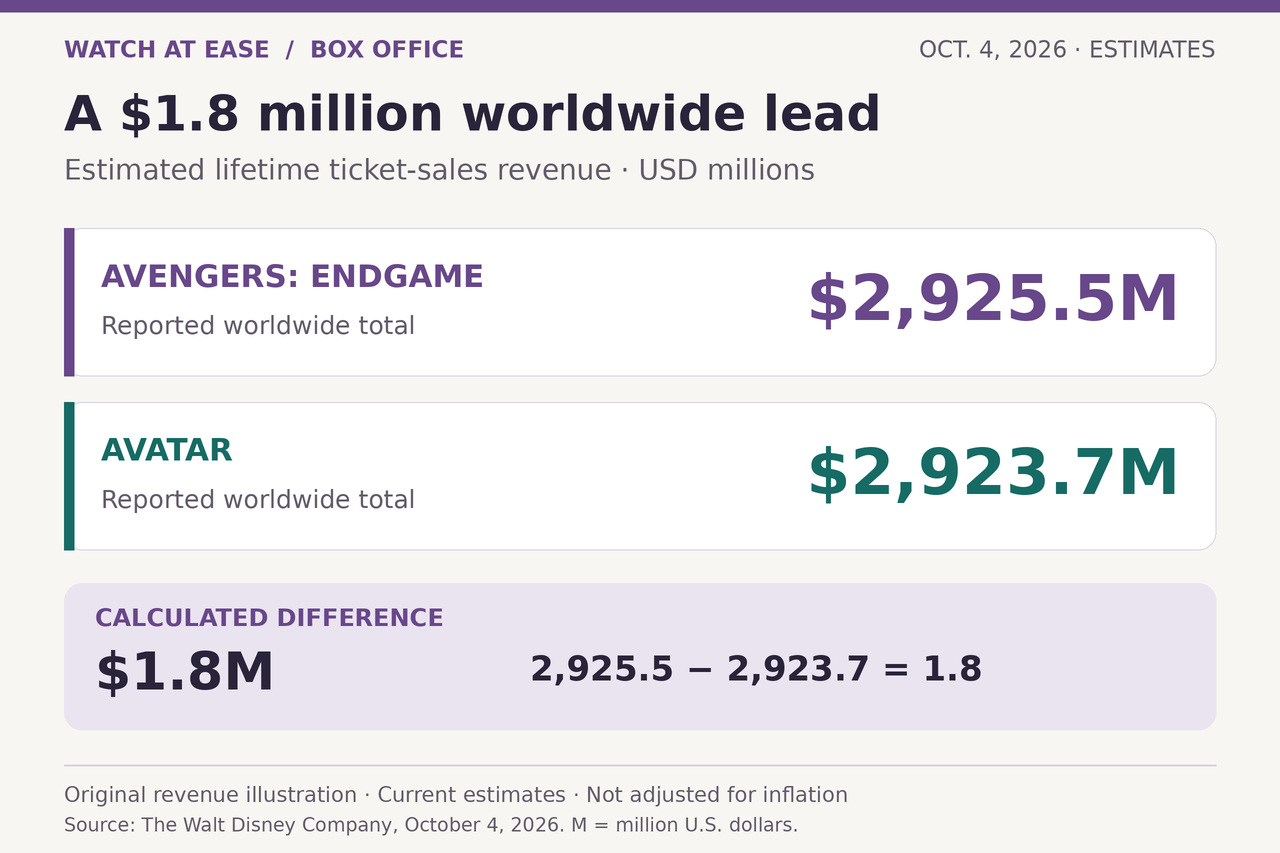Select the CALCULATED DIFFERENCE label
This screenshot has width=1280, height=853.
[269, 618]
